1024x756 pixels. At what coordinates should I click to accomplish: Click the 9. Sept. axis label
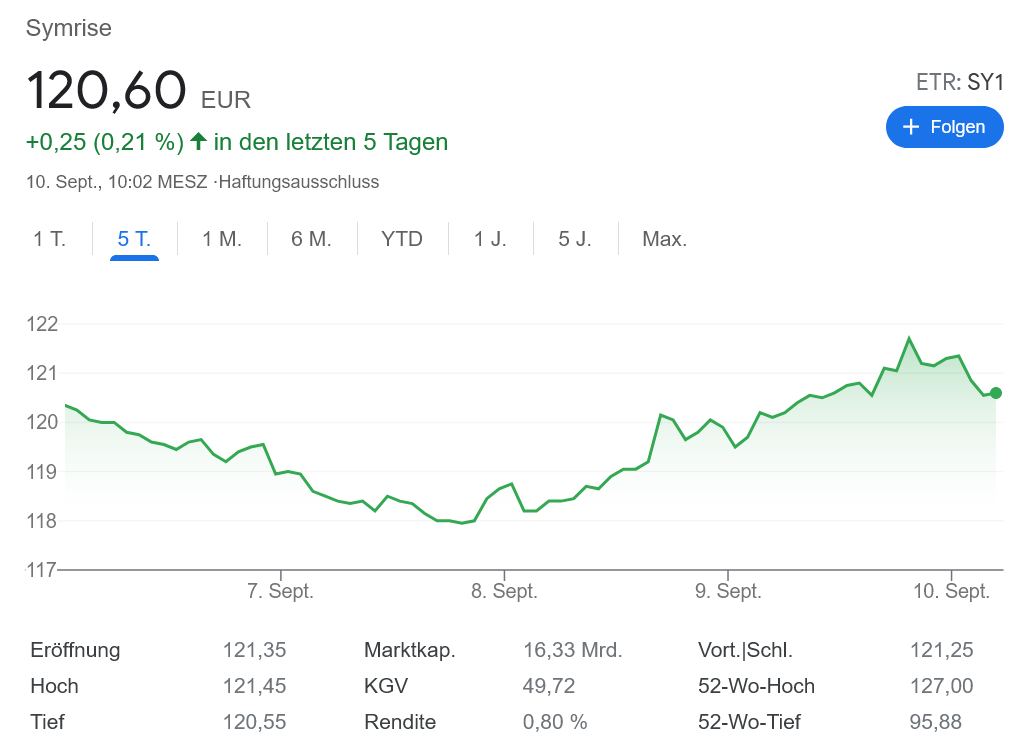pyautogui.click(x=728, y=592)
